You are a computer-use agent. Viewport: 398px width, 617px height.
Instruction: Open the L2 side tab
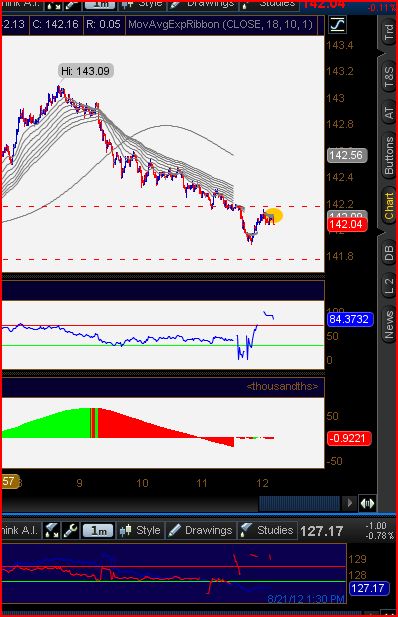pyautogui.click(x=388, y=286)
